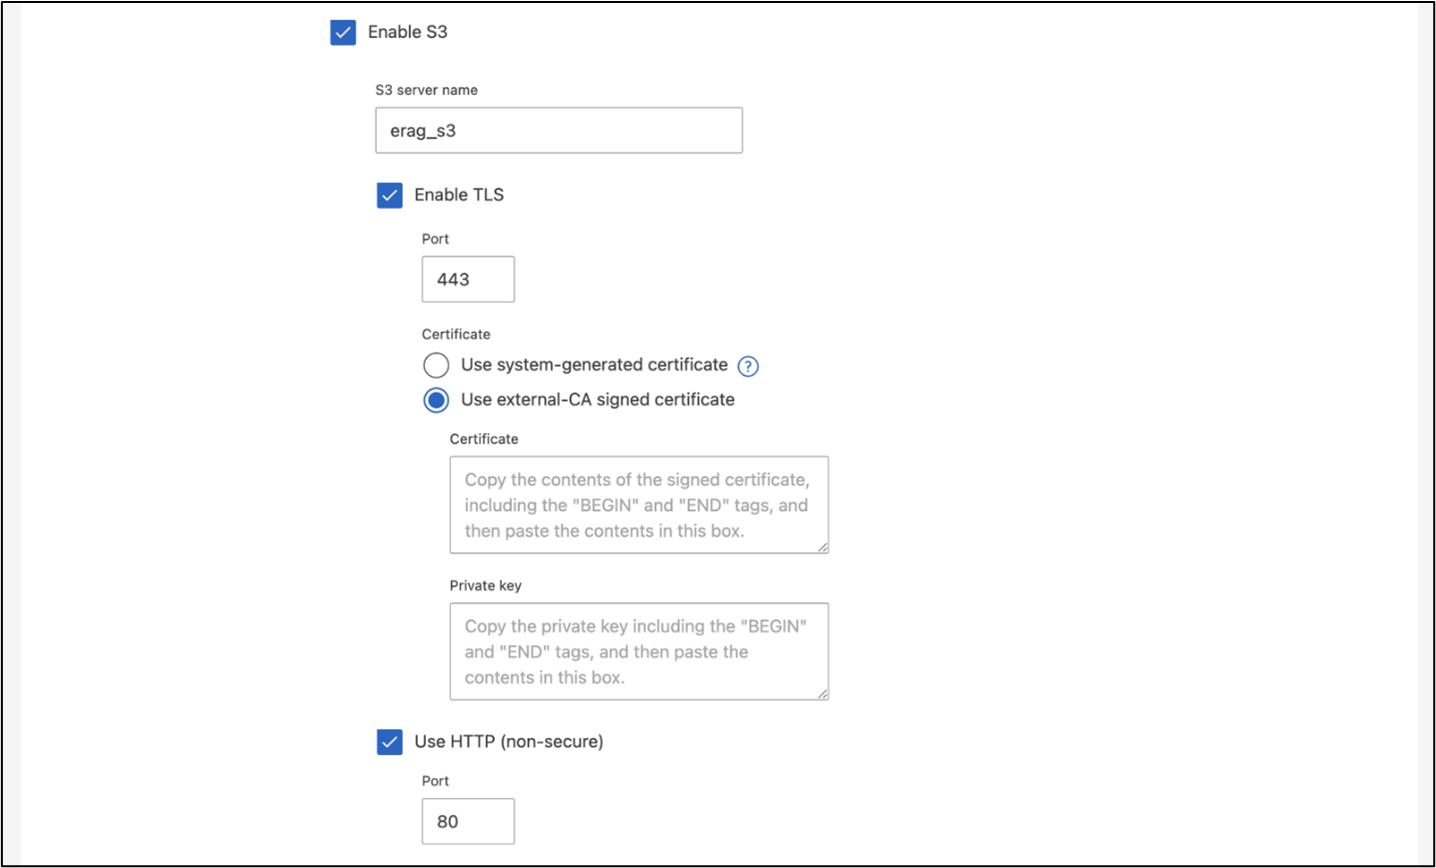Screen dimensions: 1436x868
Task: Click the "Enable TLS" label text
Action: click(459, 195)
